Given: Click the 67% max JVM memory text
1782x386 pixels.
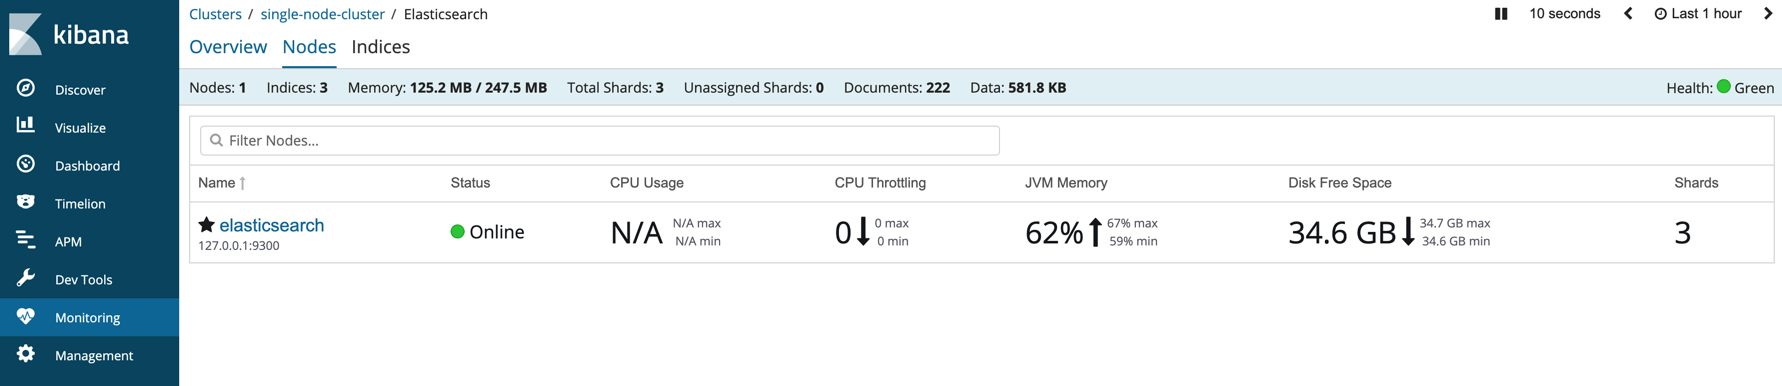Looking at the screenshot, I should (x=1132, y=223).
